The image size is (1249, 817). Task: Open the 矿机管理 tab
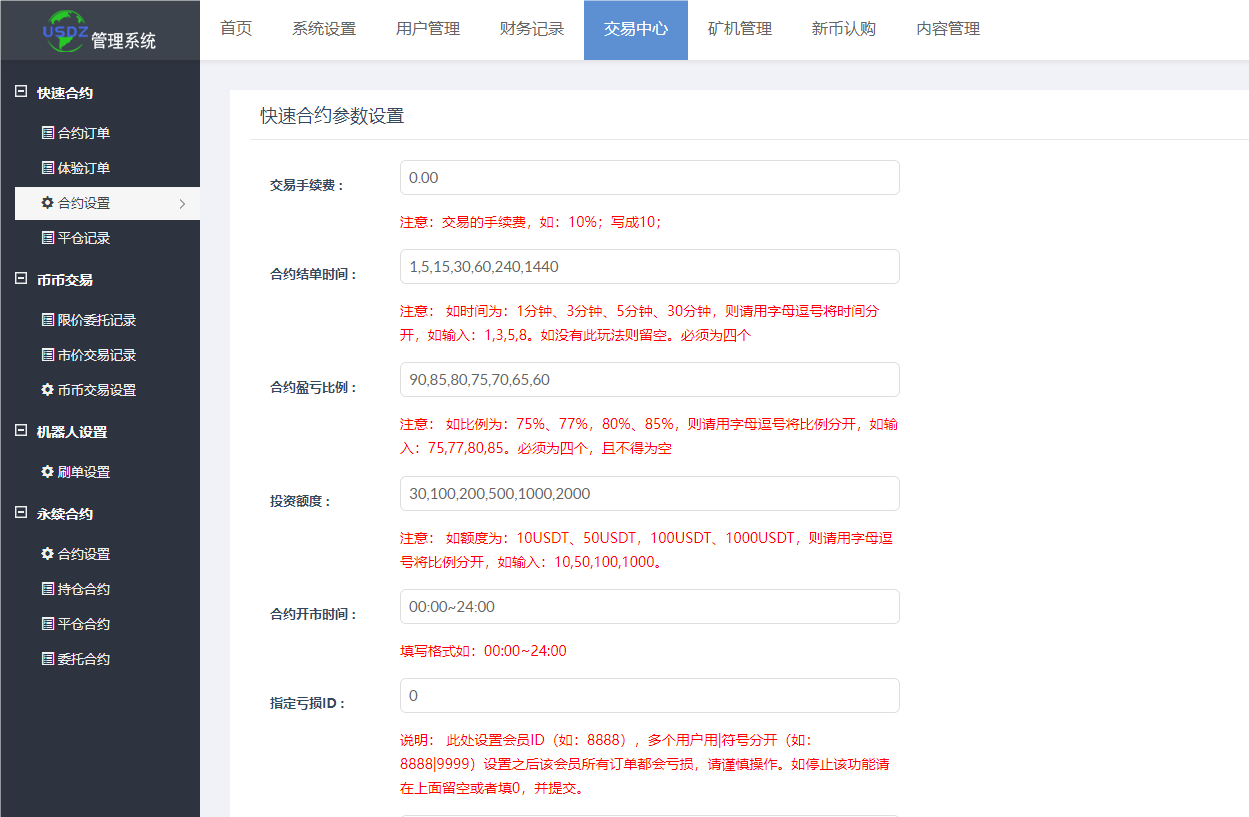[739, 29]
